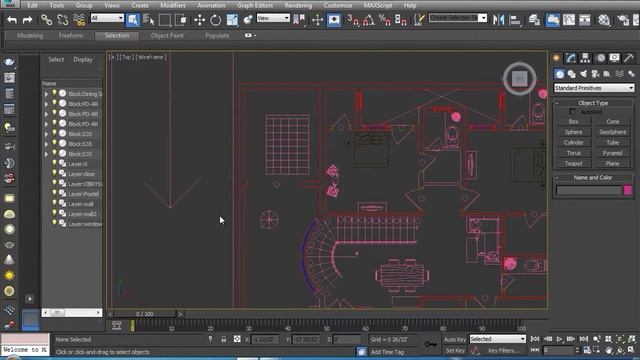This screenshot has height=360, width=640.
Task: Toggle light-bulb visibility for Layer:wall
Action: [54, 203]
